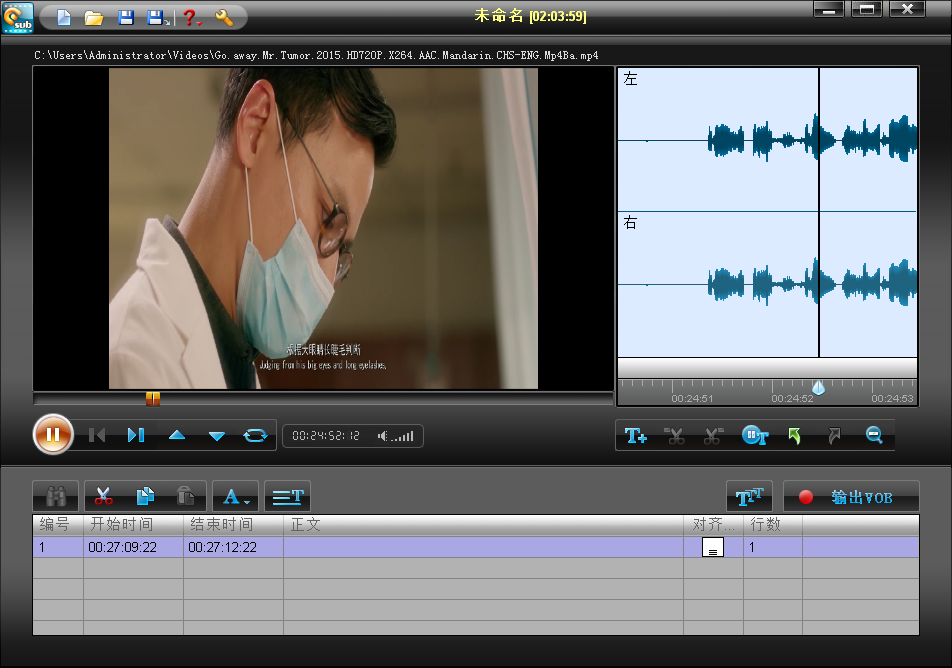The image size is (952, 668).
Task: Click the T+ add subtitle icon
Action: coord(636,436)
